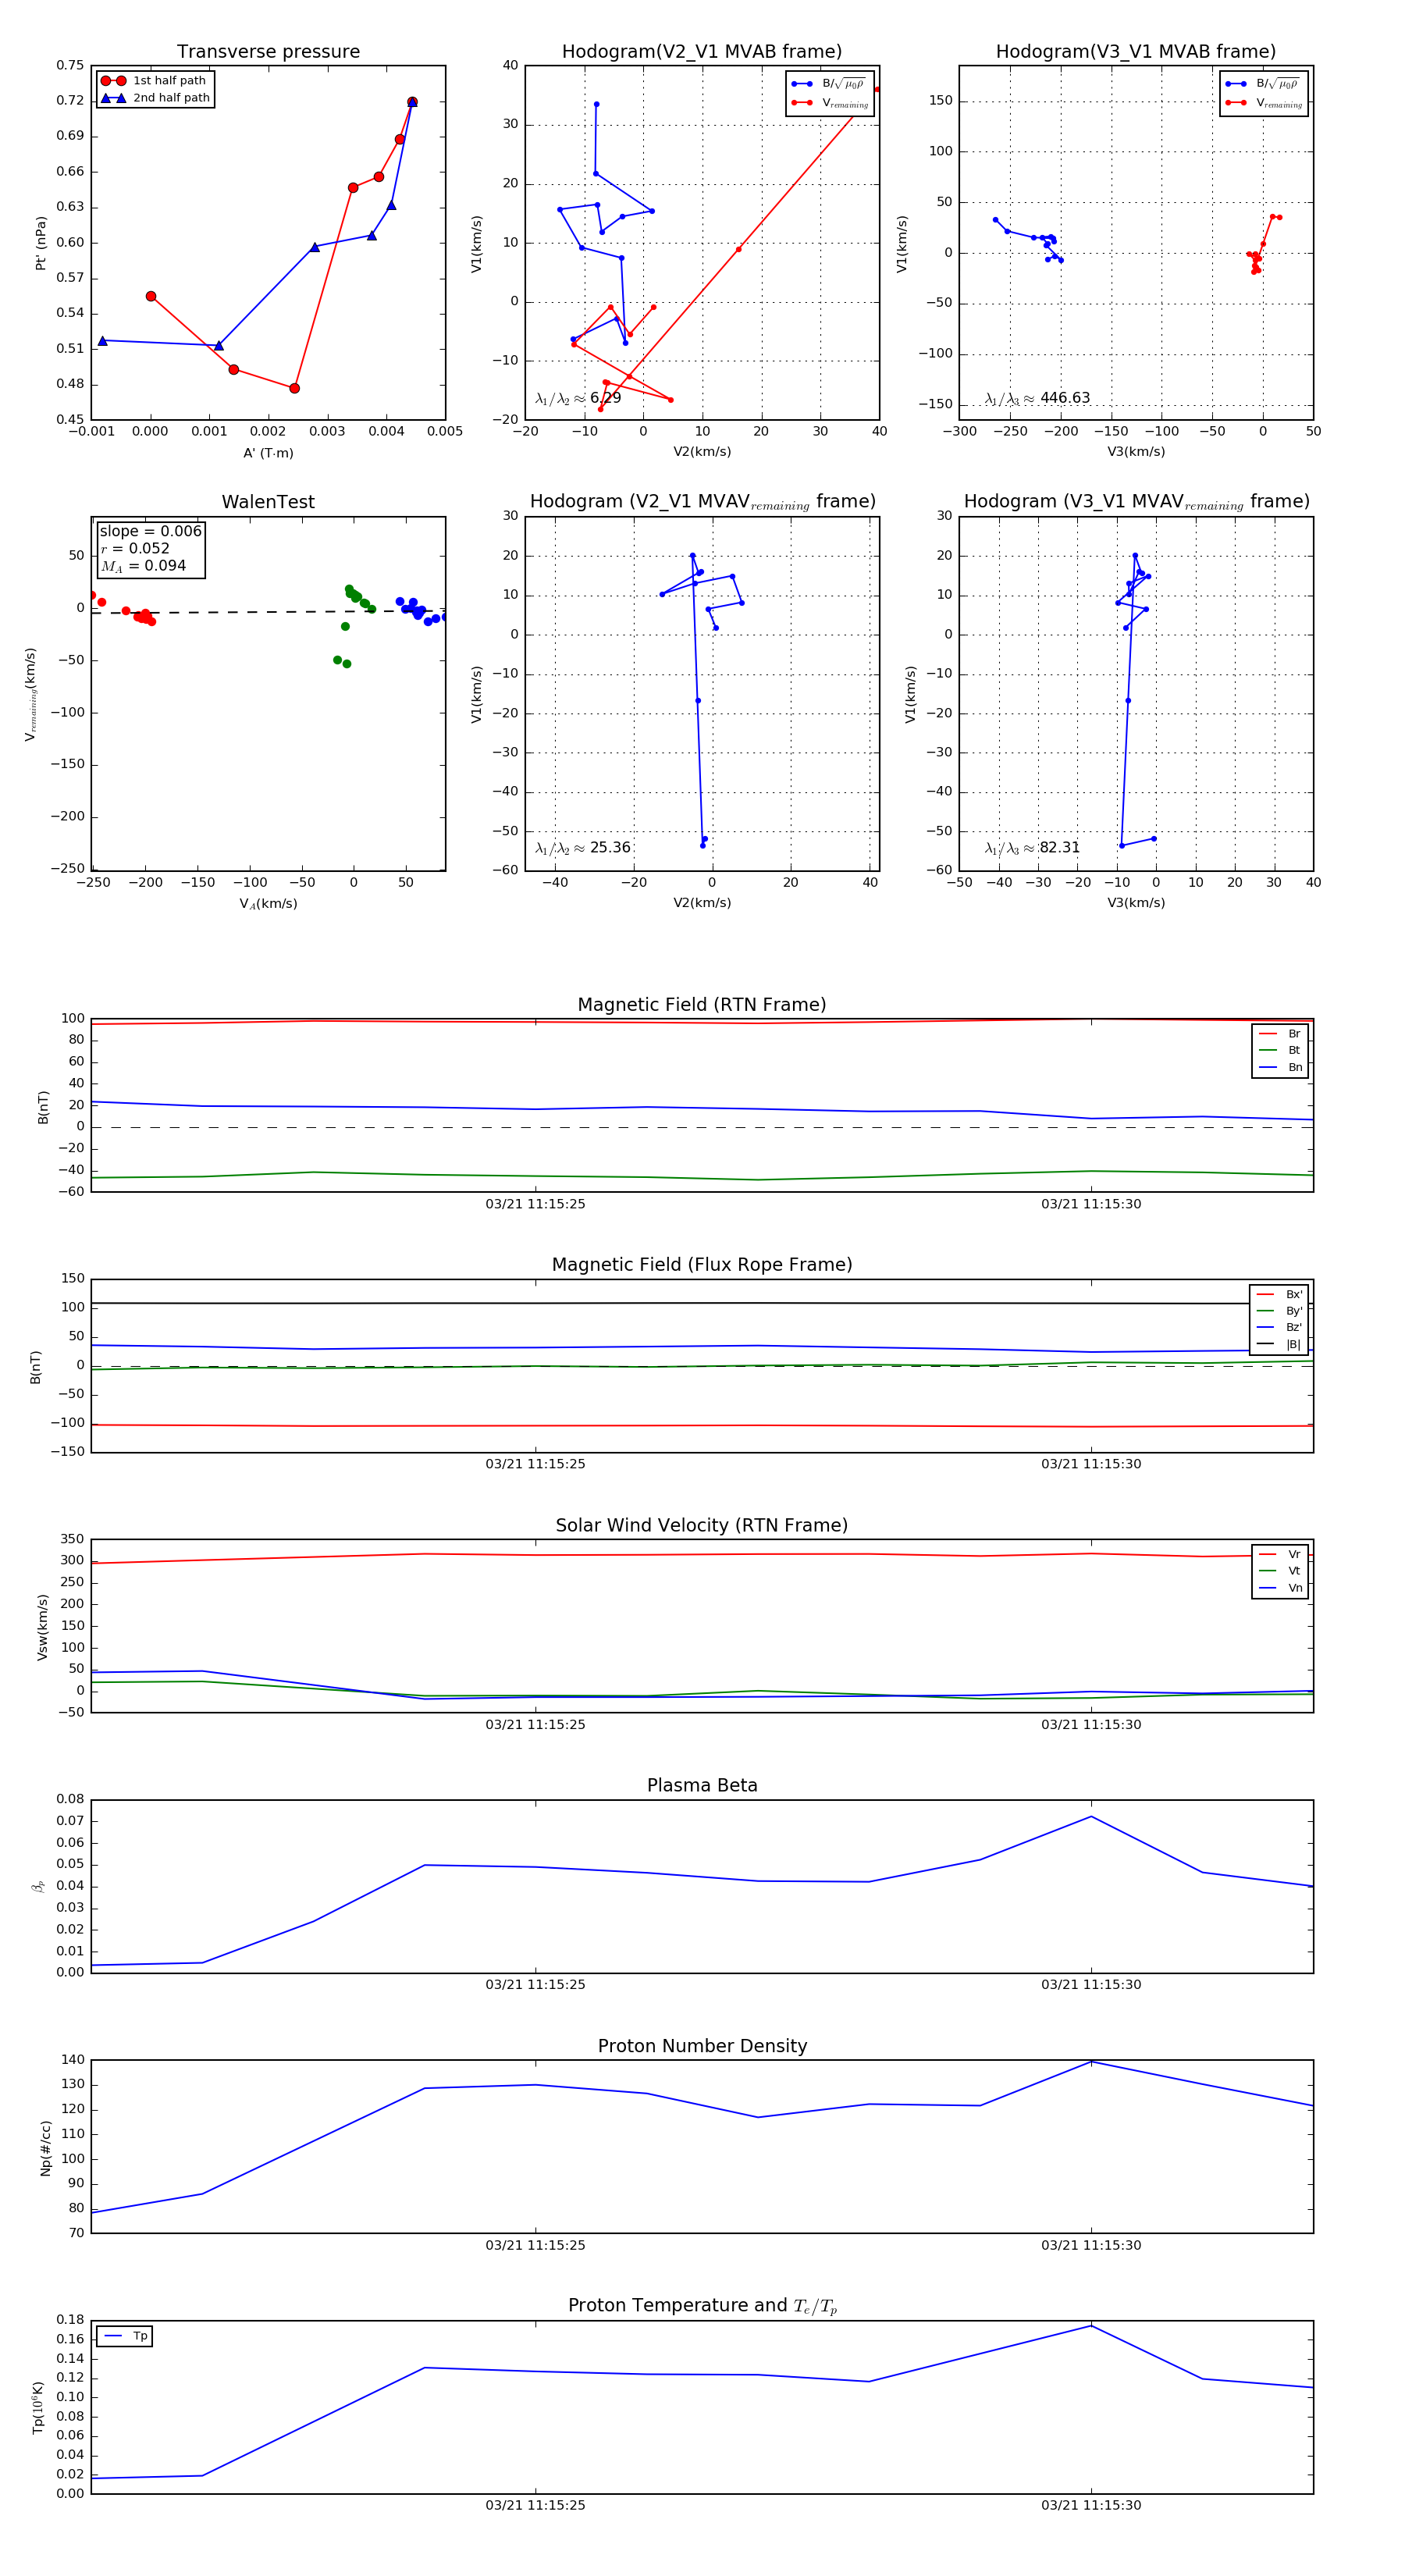Select the '|B|' legend entry
Image resolution: width=1405 pixels, height=2576 pixels.
tap(1279, 1345)
